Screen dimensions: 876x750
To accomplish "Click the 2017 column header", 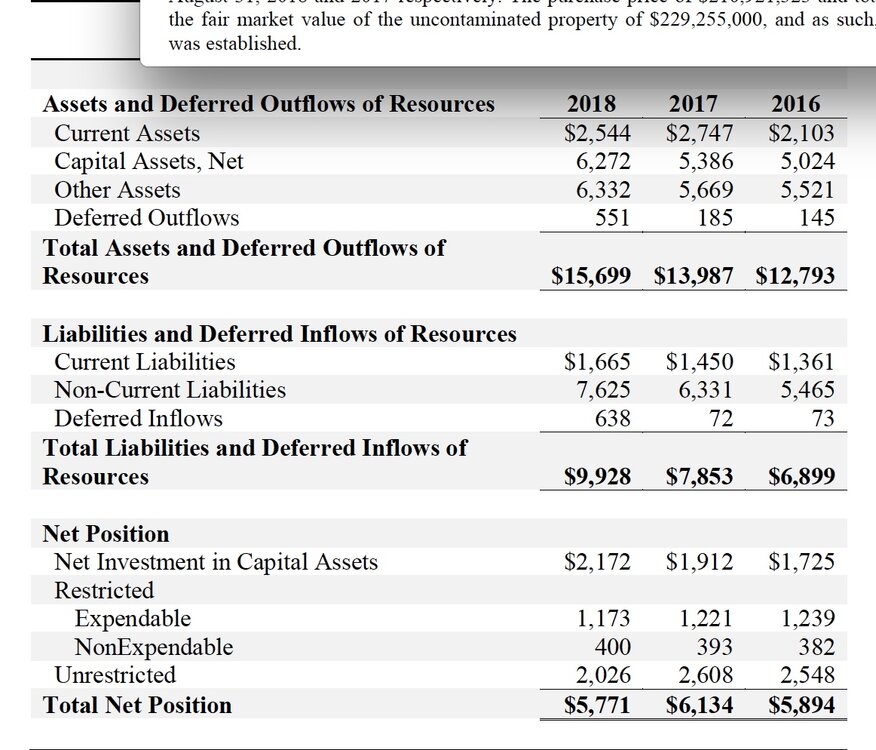I will 693,104.
